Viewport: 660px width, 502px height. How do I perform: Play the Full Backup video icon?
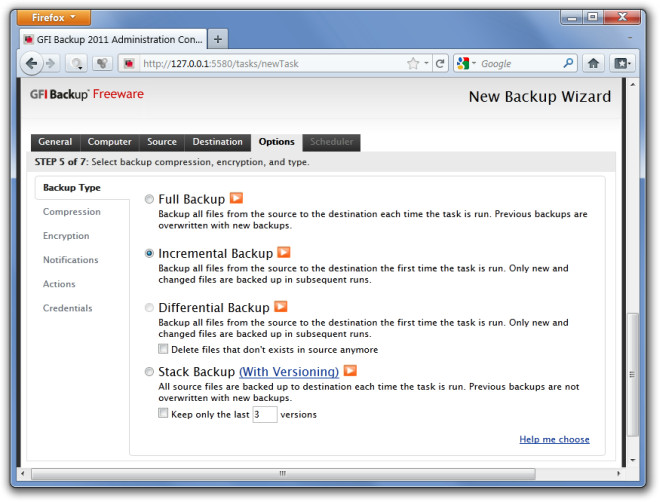point(236,198)
